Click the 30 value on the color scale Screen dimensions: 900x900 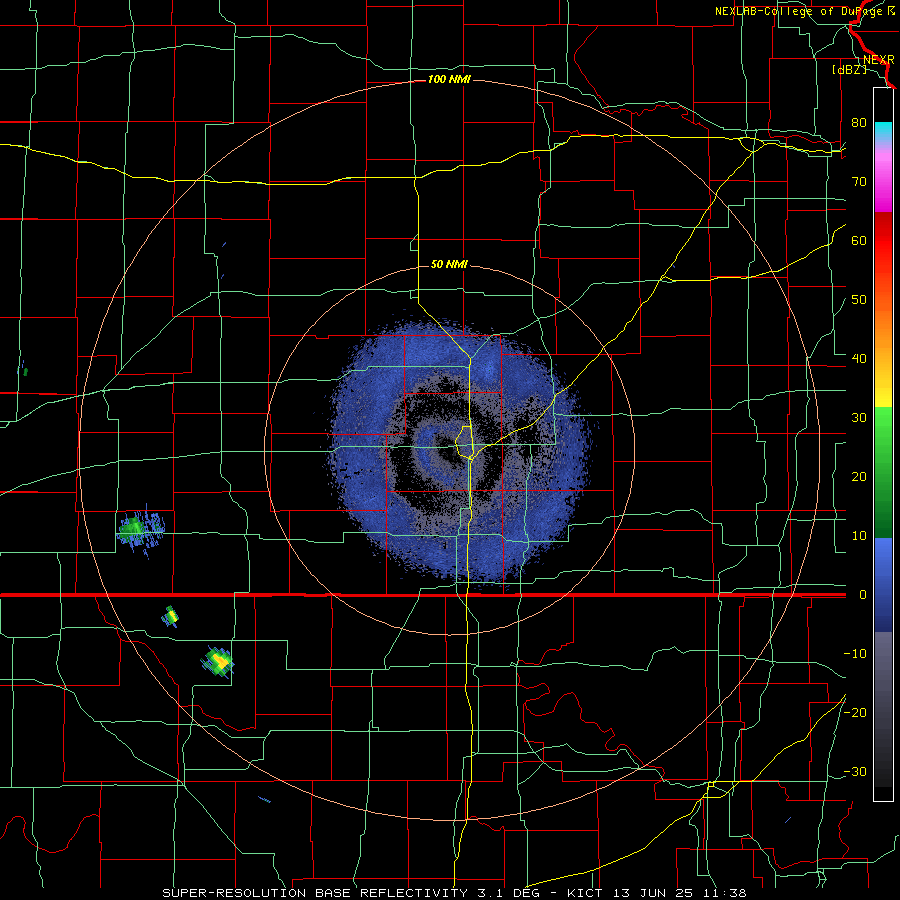(859, 417)
